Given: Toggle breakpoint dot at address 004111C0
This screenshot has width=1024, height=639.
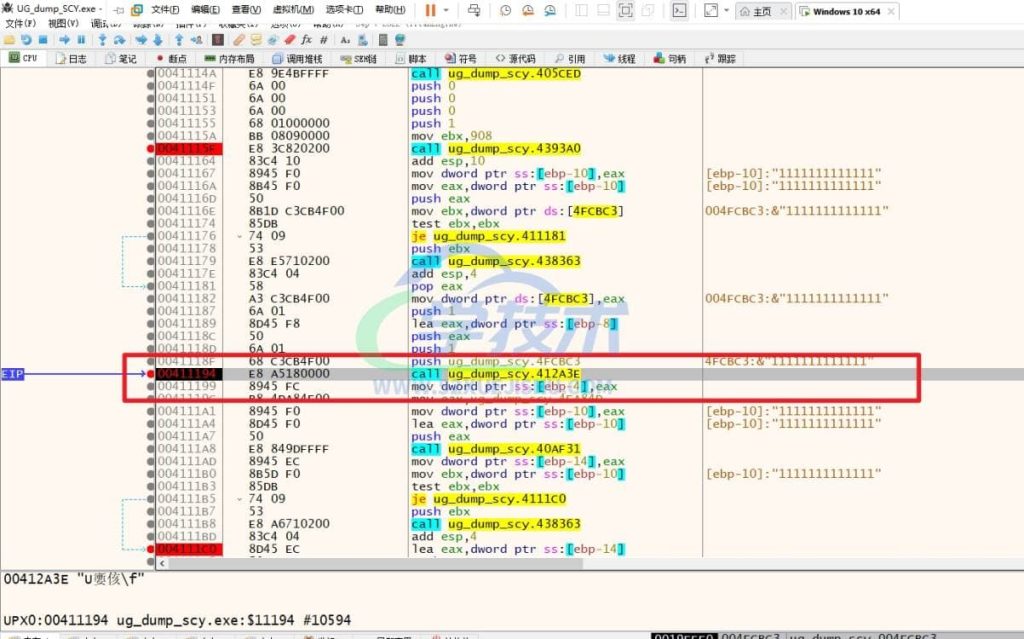Looking at the screenshot, I should click(151, 549).
